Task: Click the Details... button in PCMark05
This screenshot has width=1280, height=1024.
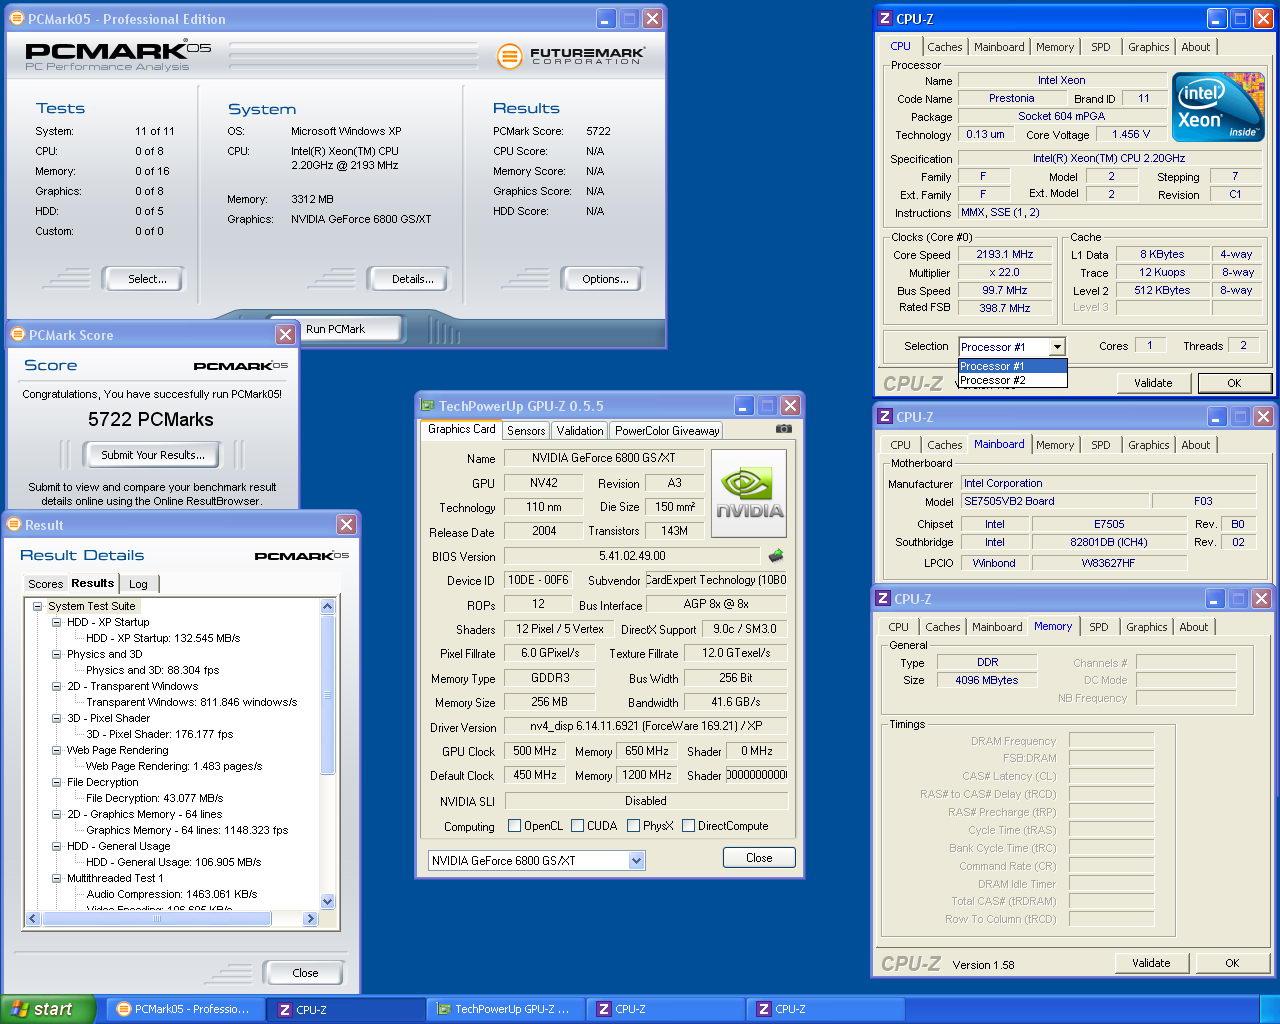Action: pyautogui.click(x=412, y=279)
